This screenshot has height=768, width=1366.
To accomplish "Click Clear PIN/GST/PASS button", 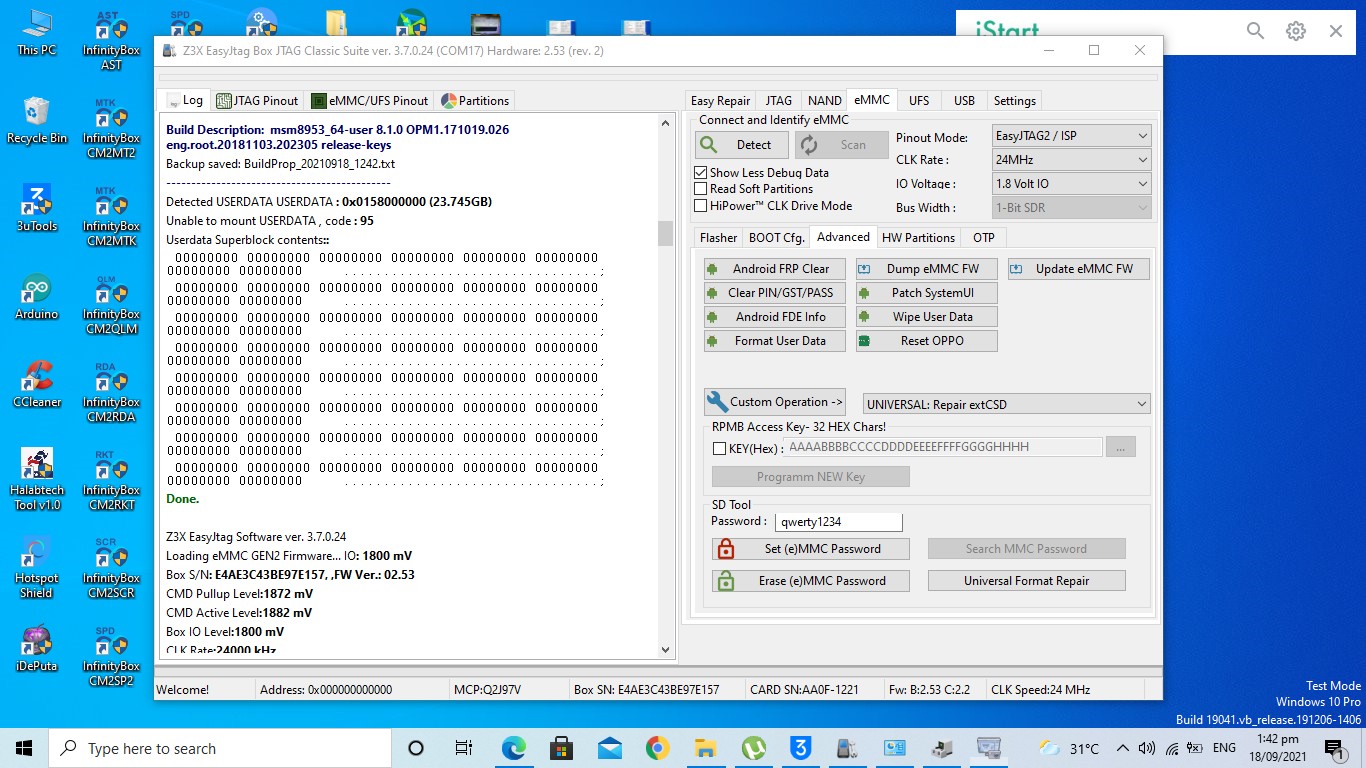I will (x=775, y=293).
